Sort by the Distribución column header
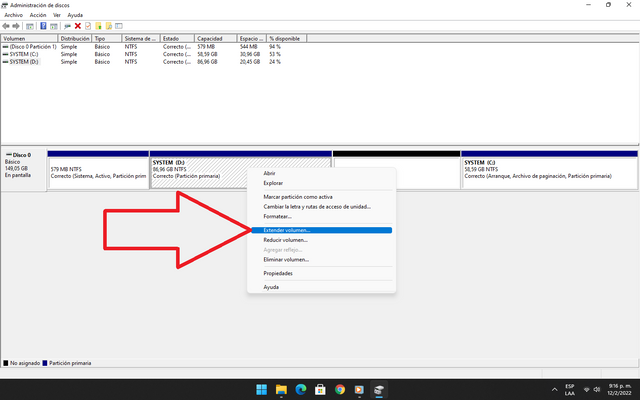The width and height of the screenshot is (640, 400). [x=75, y=38]
